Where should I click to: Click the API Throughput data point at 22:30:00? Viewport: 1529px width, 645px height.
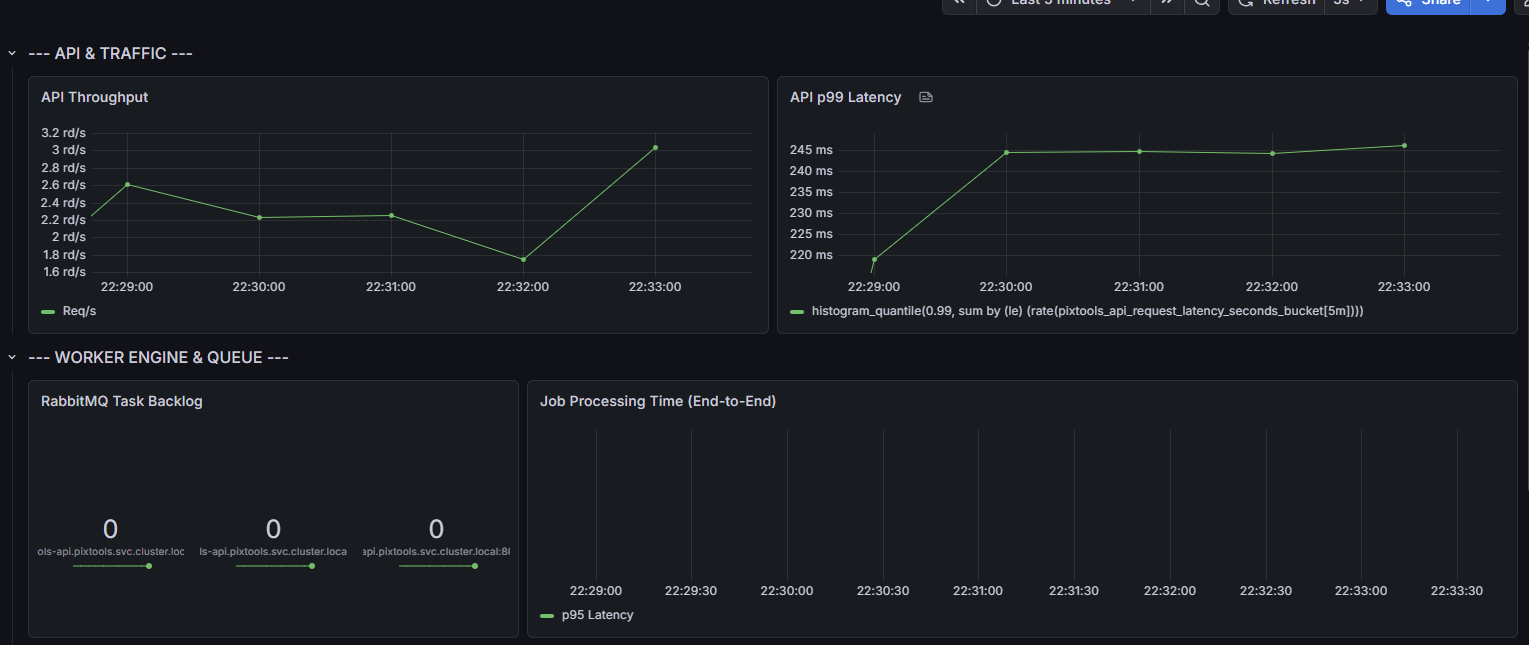(259, 217)
